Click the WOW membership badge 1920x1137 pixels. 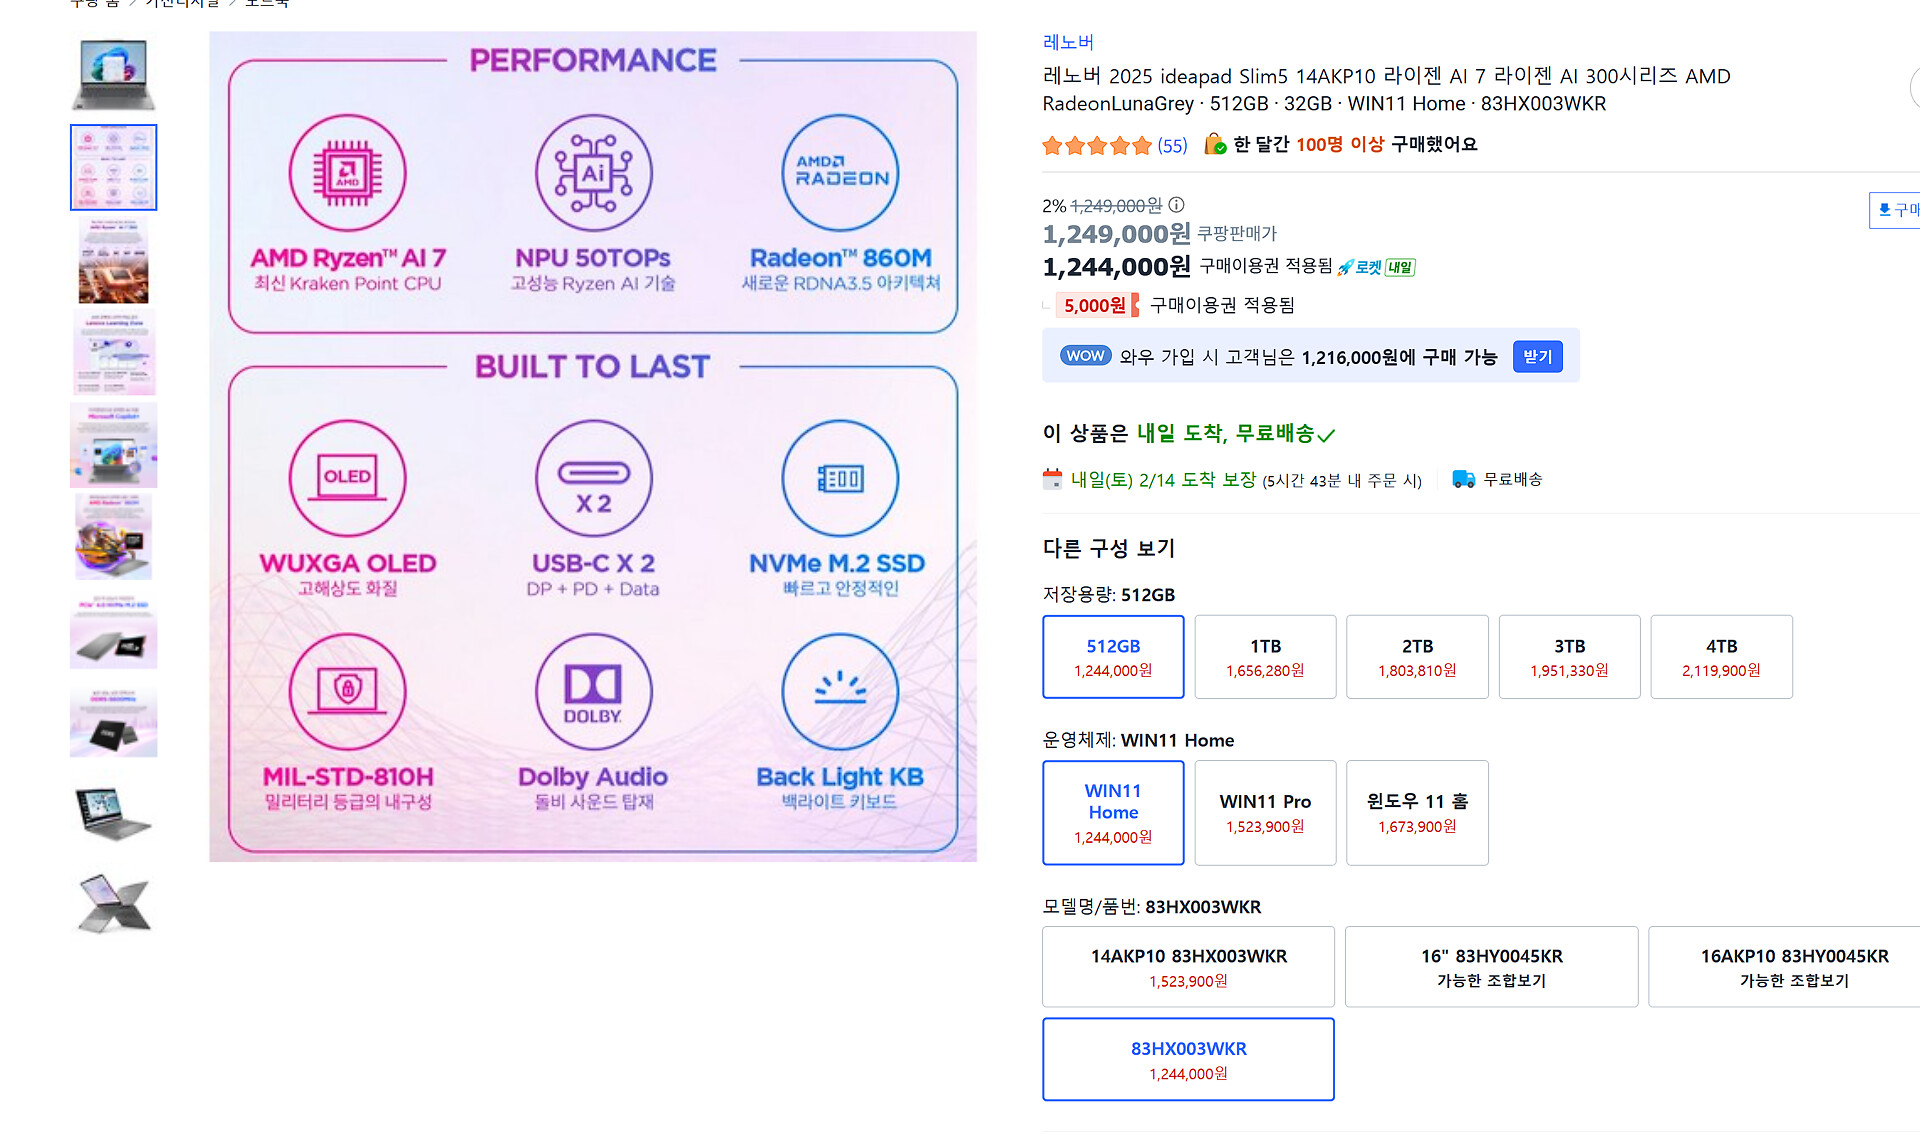pyautogui.click(x=1085, y=356)
